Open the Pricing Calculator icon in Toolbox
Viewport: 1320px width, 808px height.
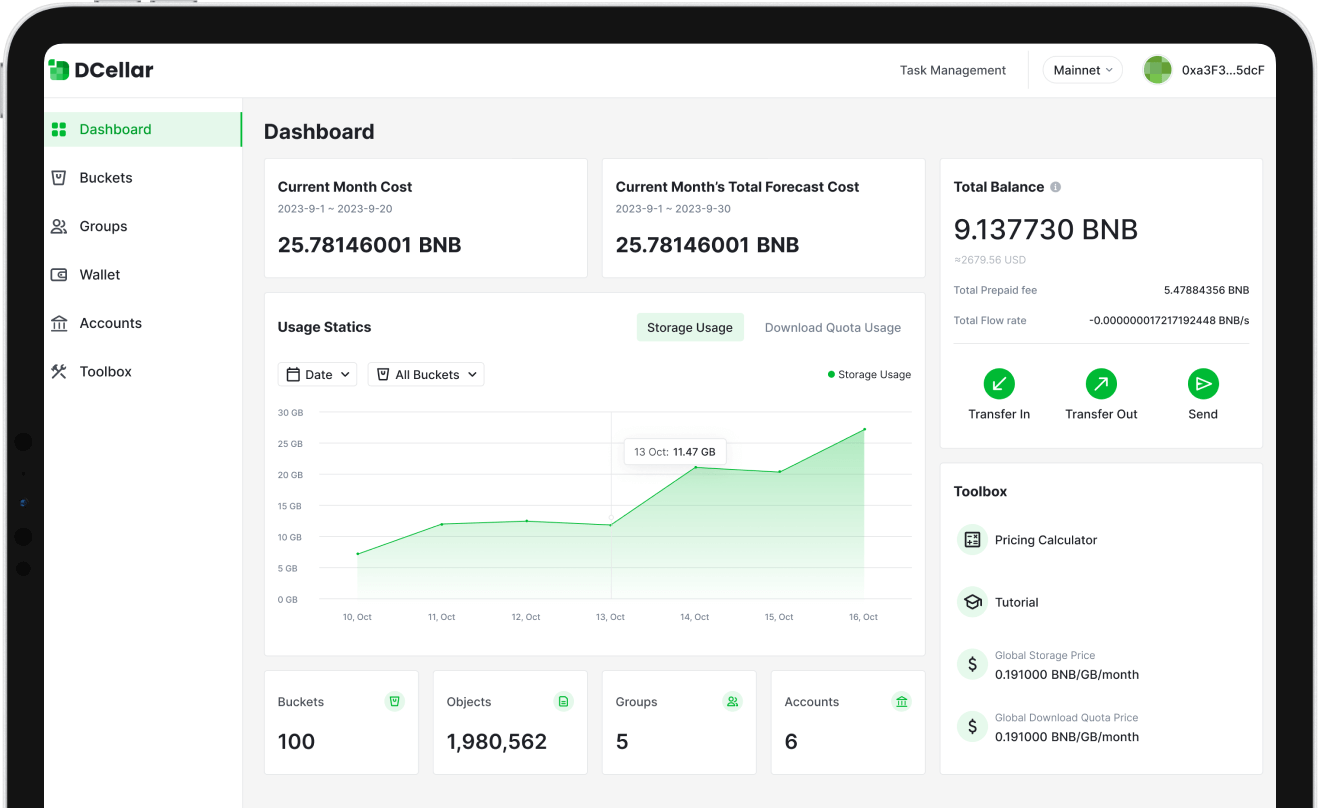972,540
